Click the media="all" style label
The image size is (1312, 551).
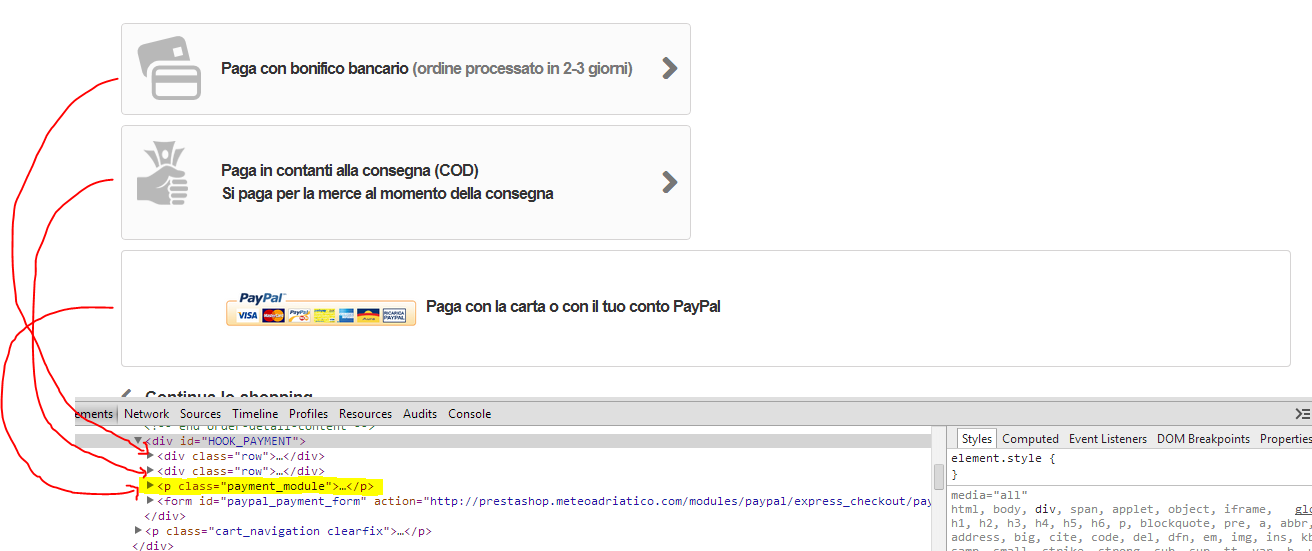point(989,495)
